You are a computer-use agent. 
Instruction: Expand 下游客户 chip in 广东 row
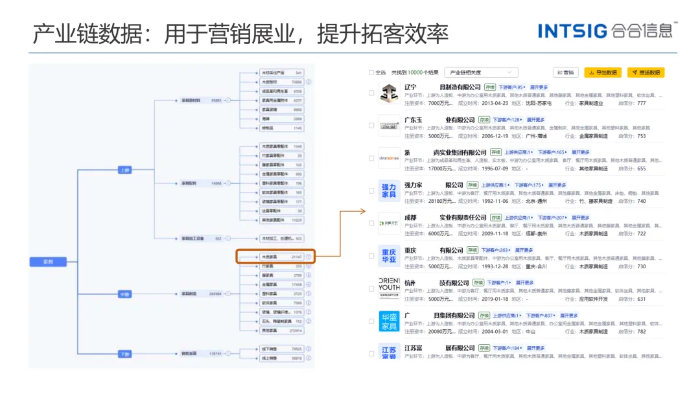[x=507, y=120]
